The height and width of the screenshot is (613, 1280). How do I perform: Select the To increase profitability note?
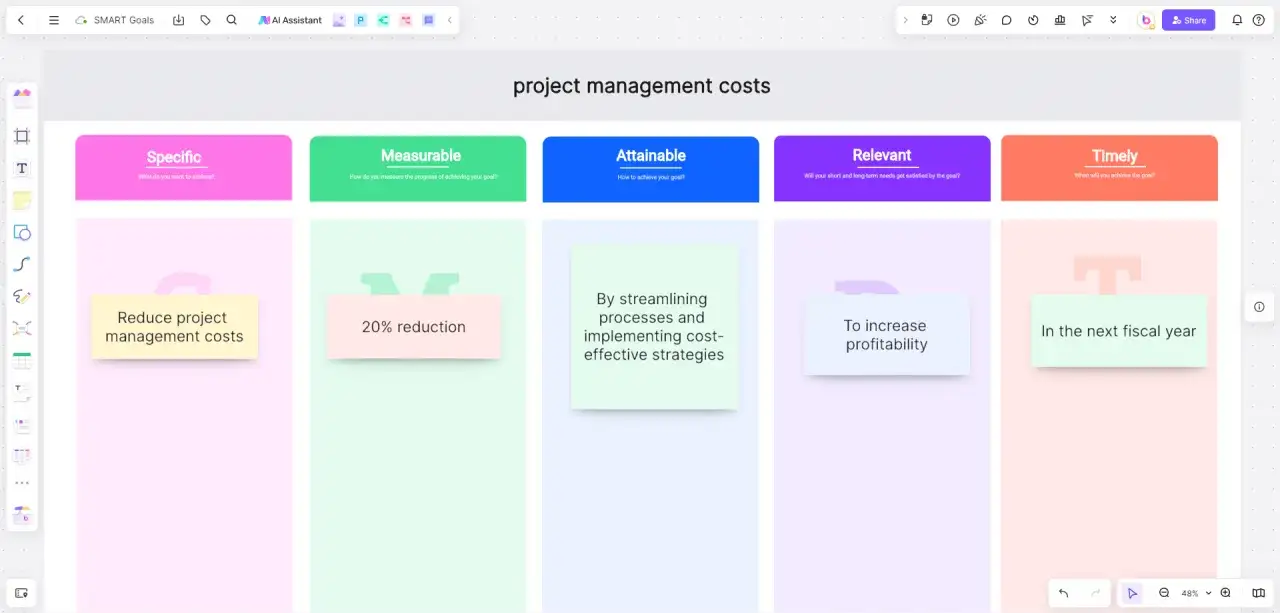887,335
